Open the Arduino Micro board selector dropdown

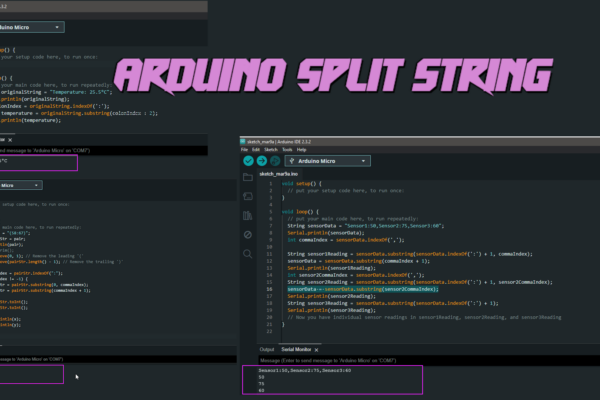click(328, 161)
